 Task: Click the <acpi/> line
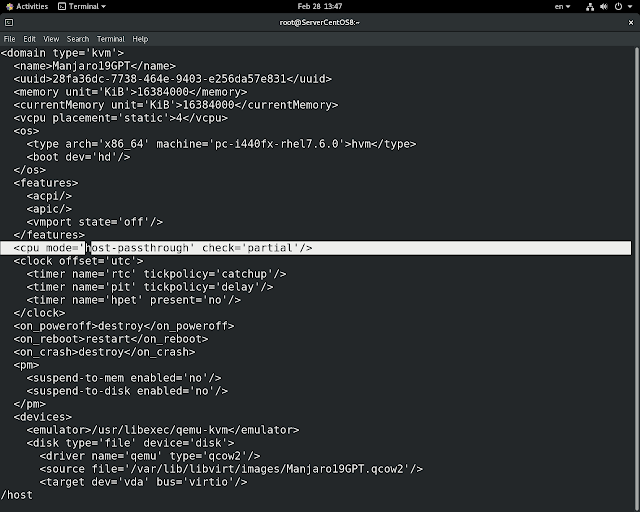49,196
